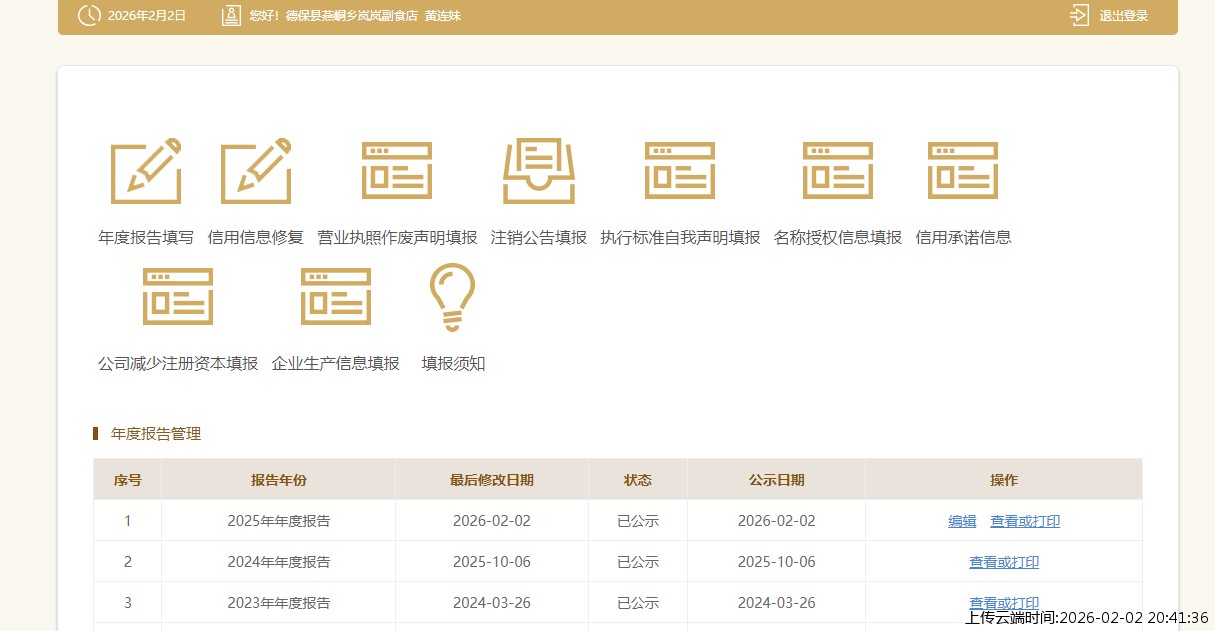The width and height of the screenshot is (1215, 631).
Task: Open 查看或打印 for 2025年年度报告
Action: (1025, 521)
